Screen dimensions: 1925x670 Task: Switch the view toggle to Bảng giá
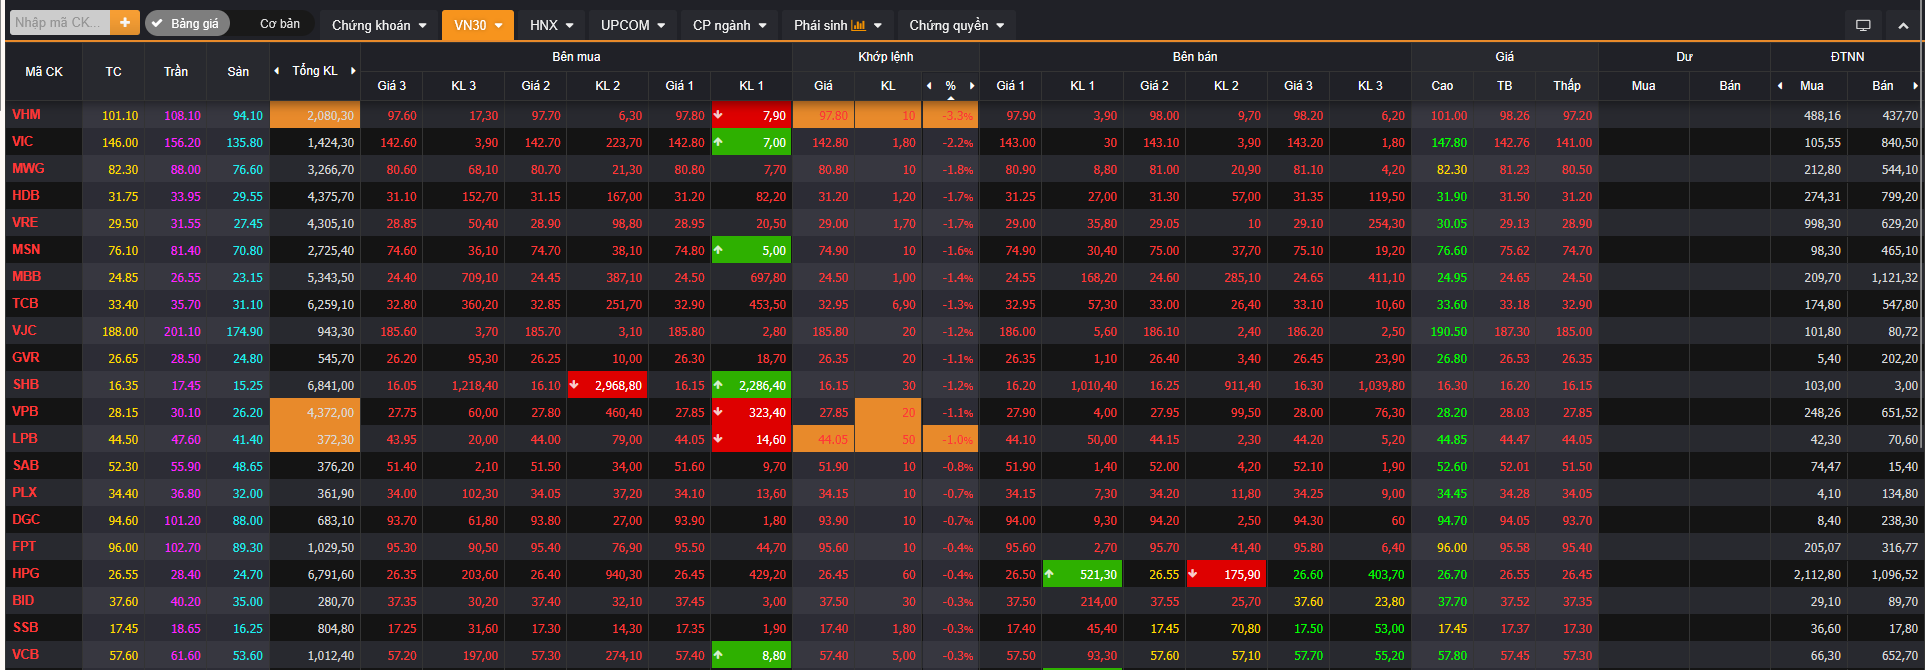coord(187,23)
